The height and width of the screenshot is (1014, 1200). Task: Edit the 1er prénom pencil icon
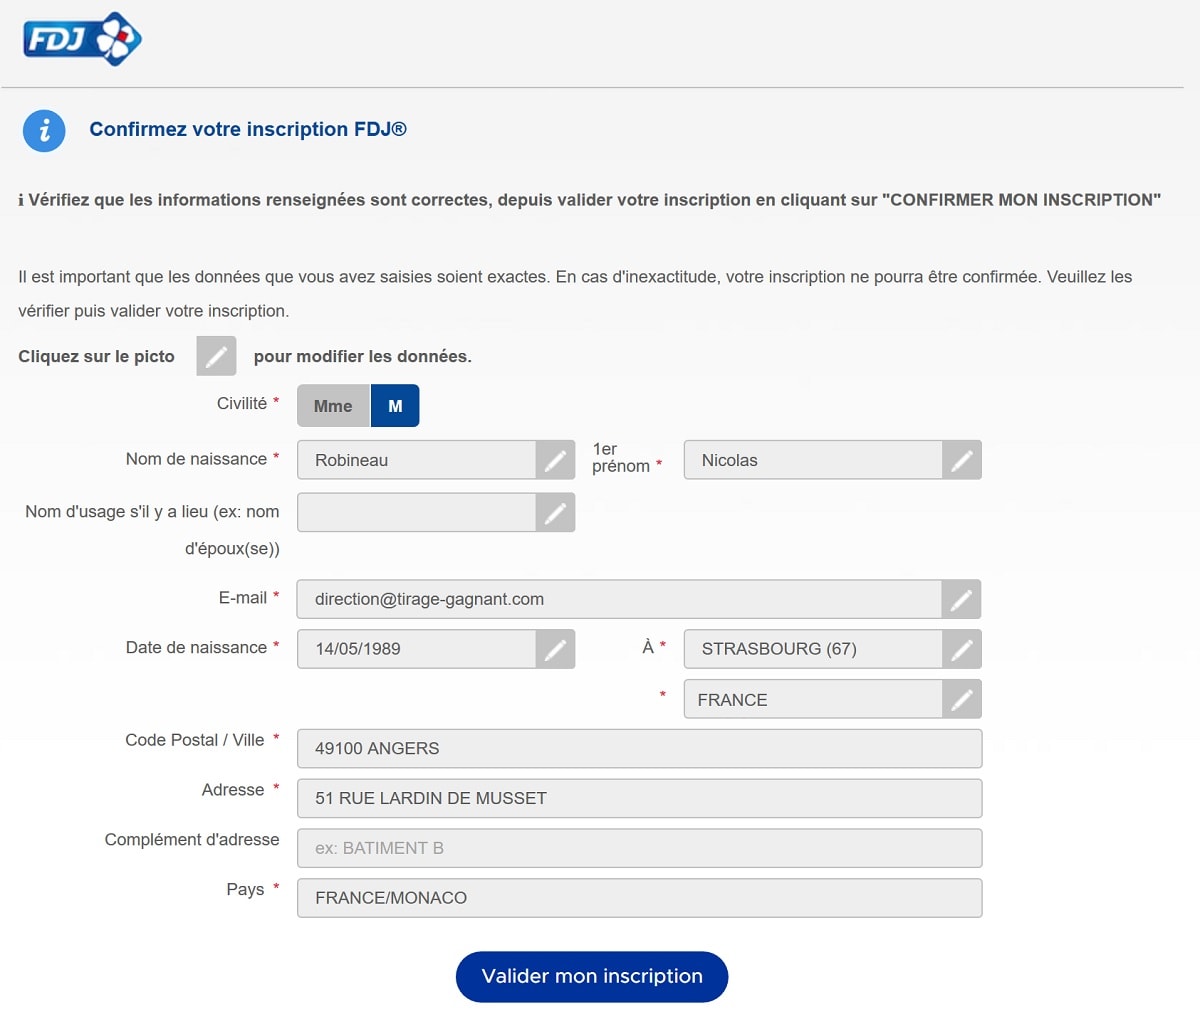pos(961,460)
